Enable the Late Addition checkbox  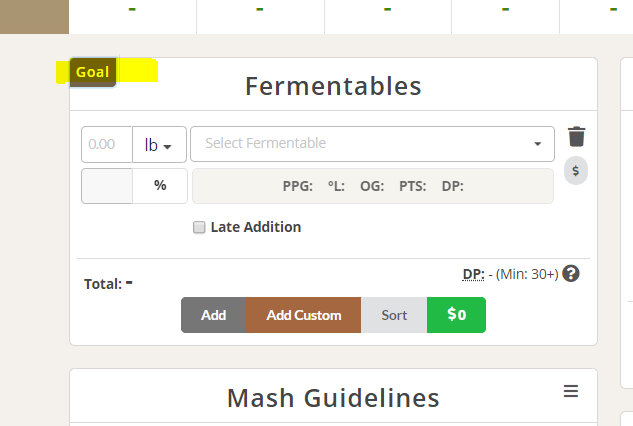point(199,227)
